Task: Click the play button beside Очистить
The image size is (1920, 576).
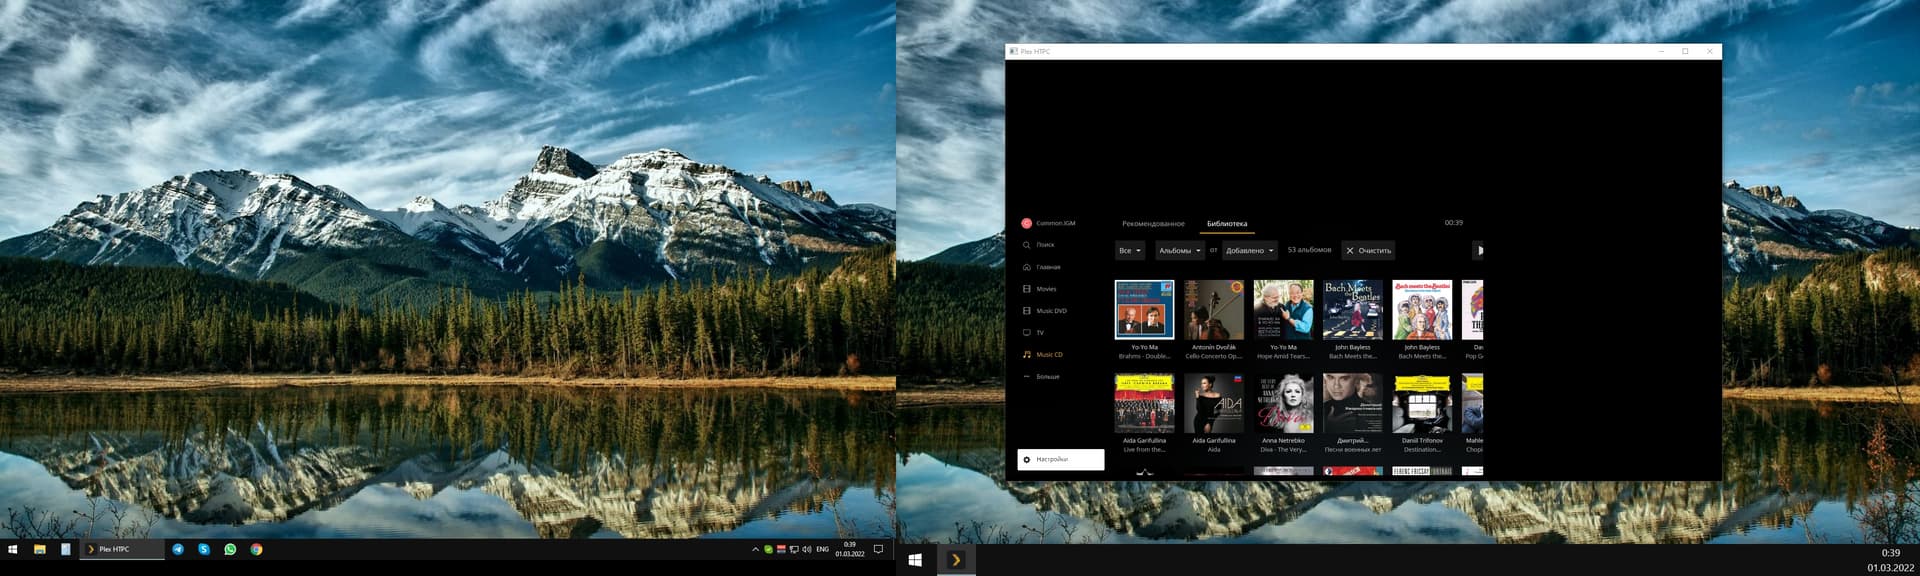Action: [1478, 251]
